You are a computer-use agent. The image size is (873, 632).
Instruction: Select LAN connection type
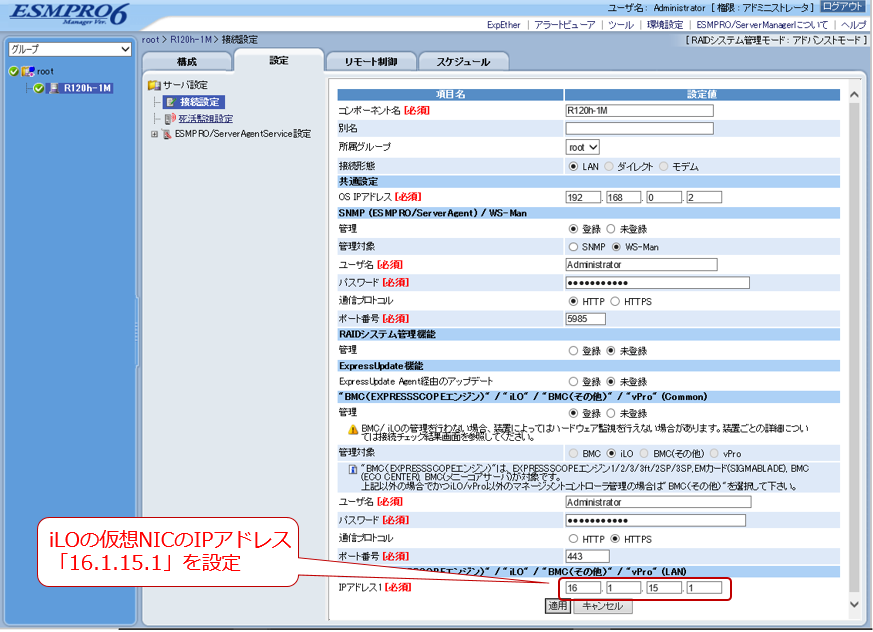coord(573,166)
